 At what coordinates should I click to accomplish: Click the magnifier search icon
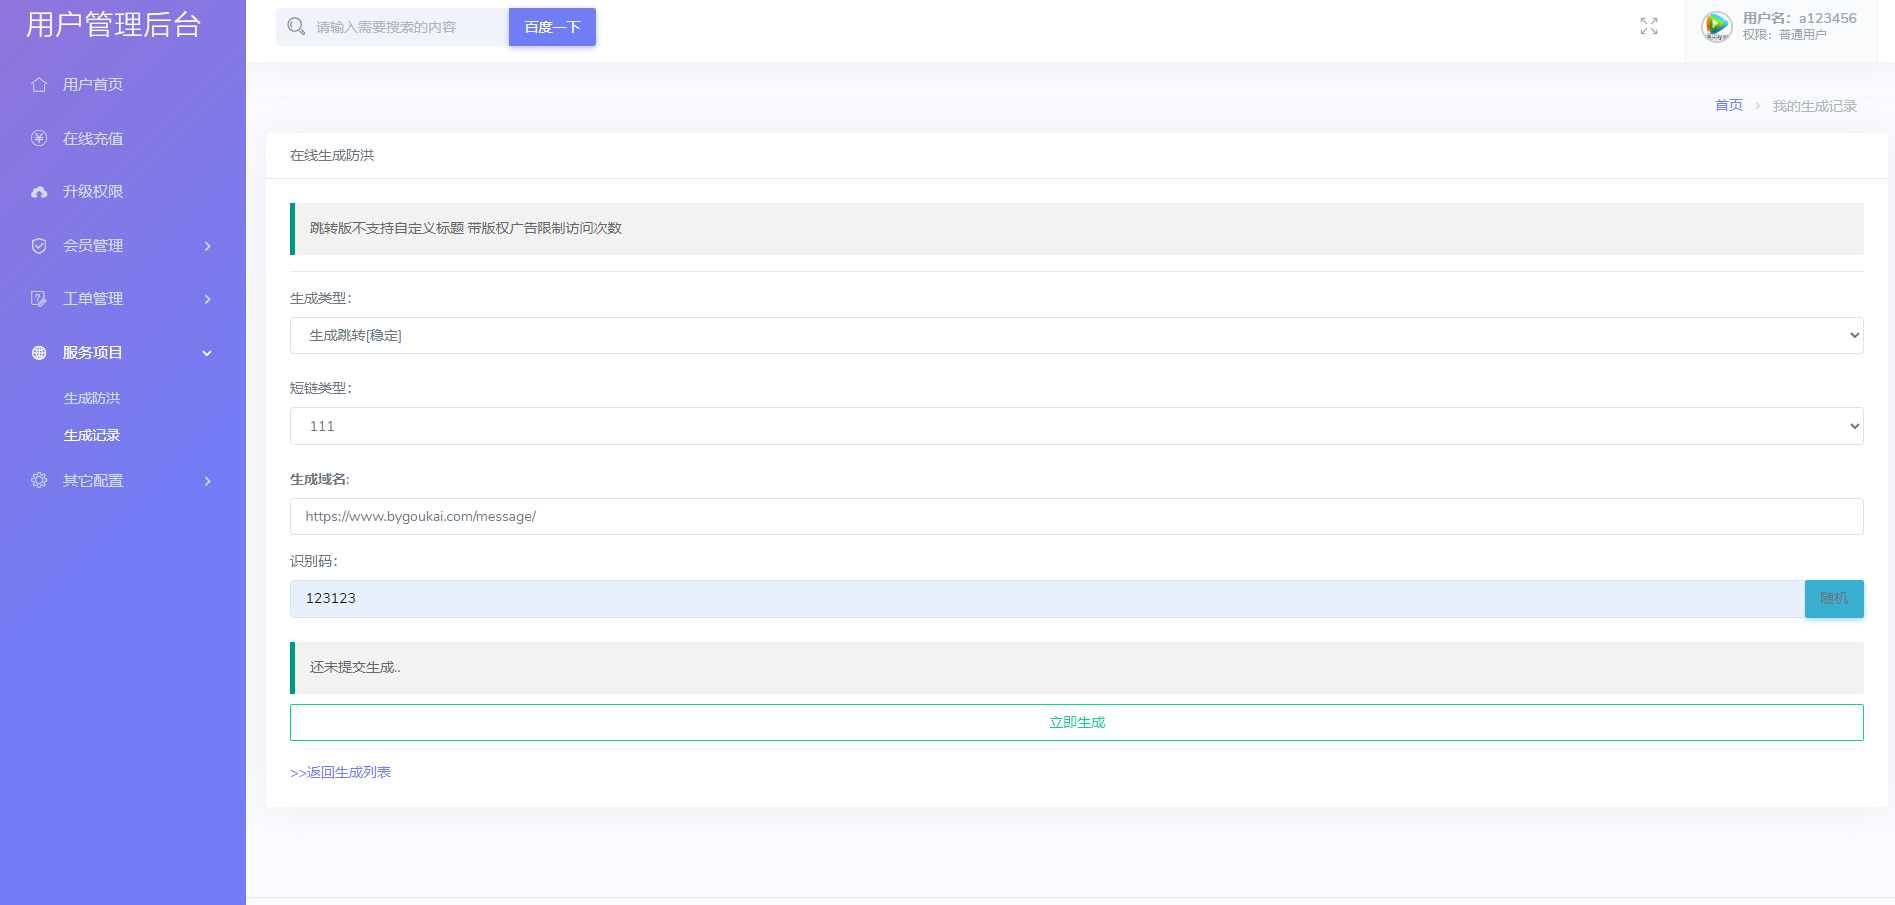(x=296, y=27)
